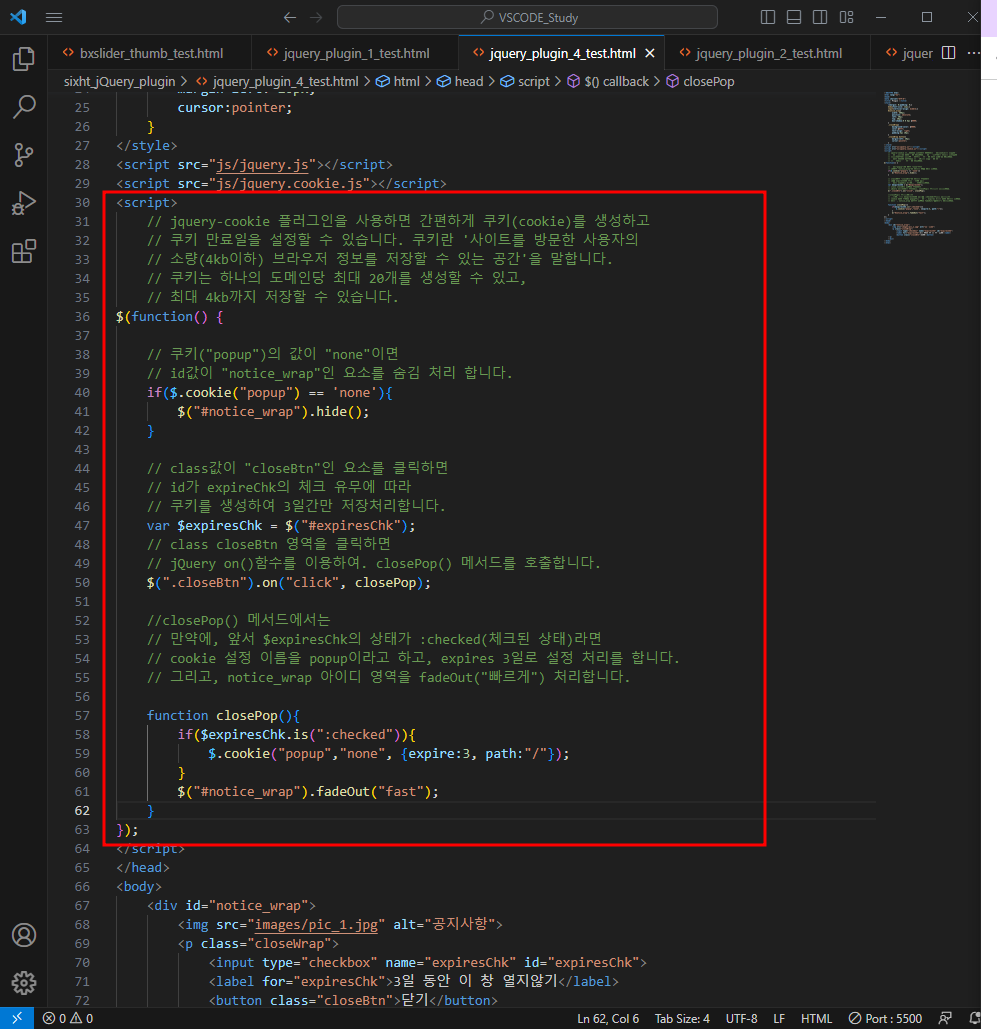Follow the js/jquery.js src link
This screenshot has height=1029, width=997.
pos(262,165)
